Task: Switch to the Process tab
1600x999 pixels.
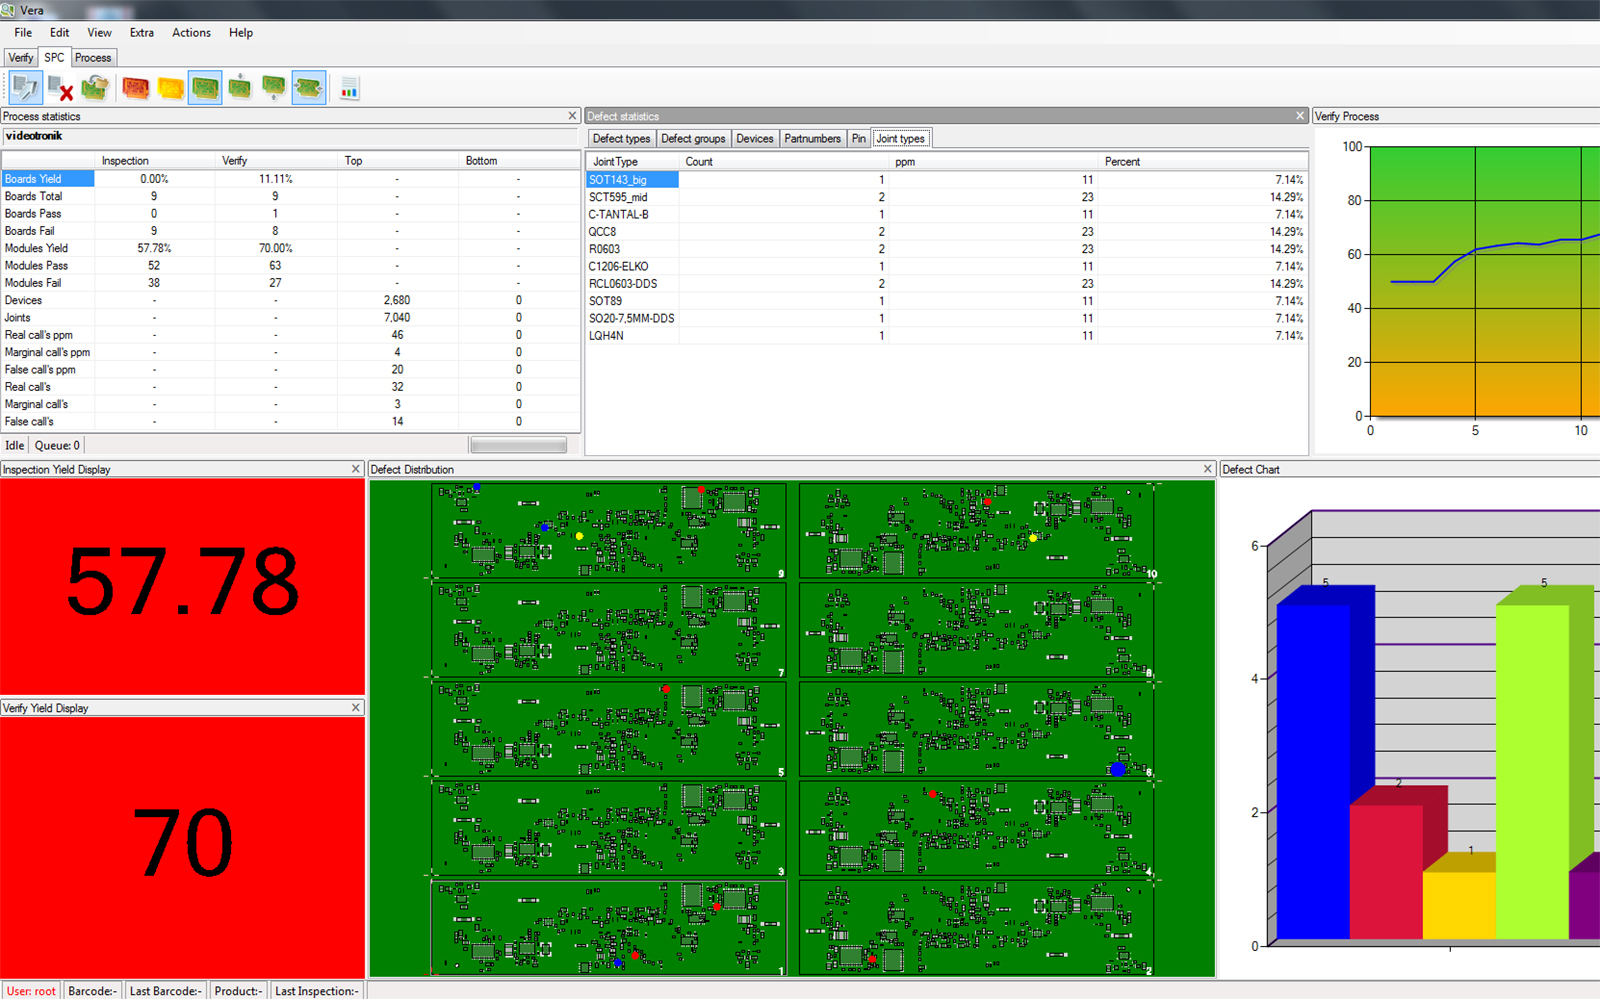Action: tap(93, 58)
